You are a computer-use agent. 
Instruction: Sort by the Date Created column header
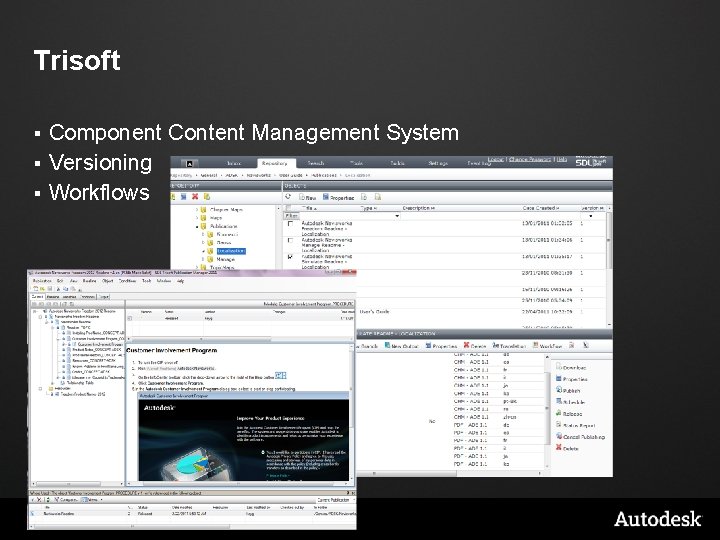[541, 208]
